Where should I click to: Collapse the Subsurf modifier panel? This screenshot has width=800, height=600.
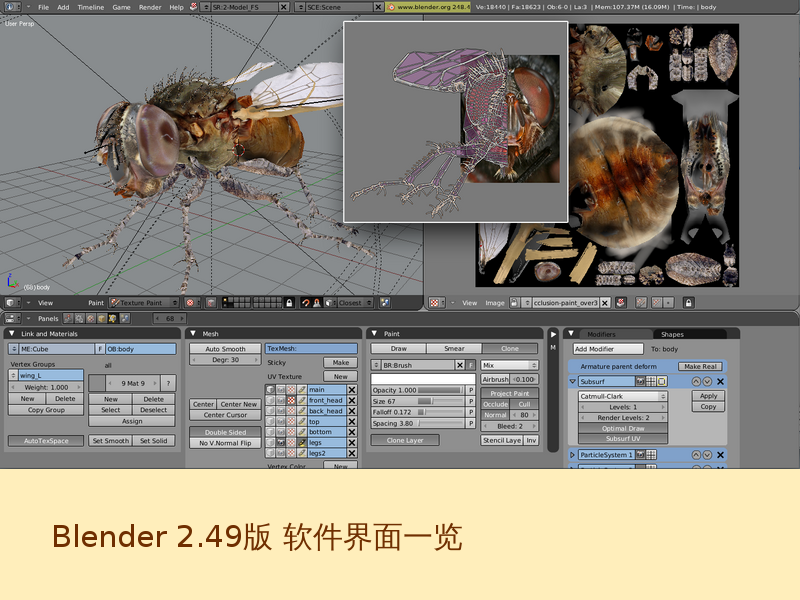(x=573, y=382)
